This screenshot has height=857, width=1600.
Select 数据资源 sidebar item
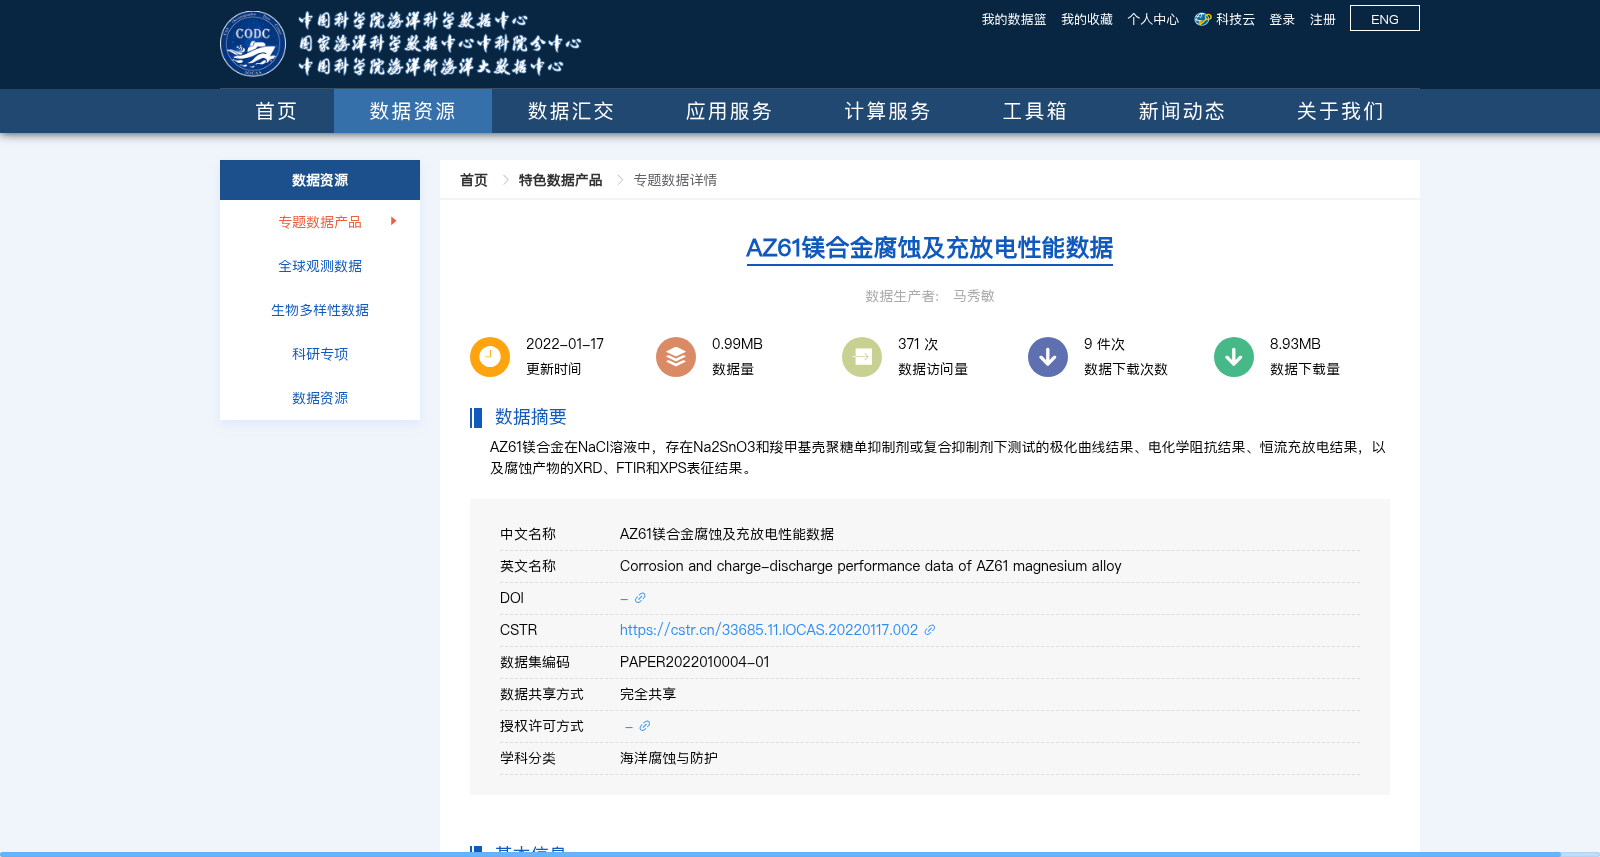click(x=320, y=398)
